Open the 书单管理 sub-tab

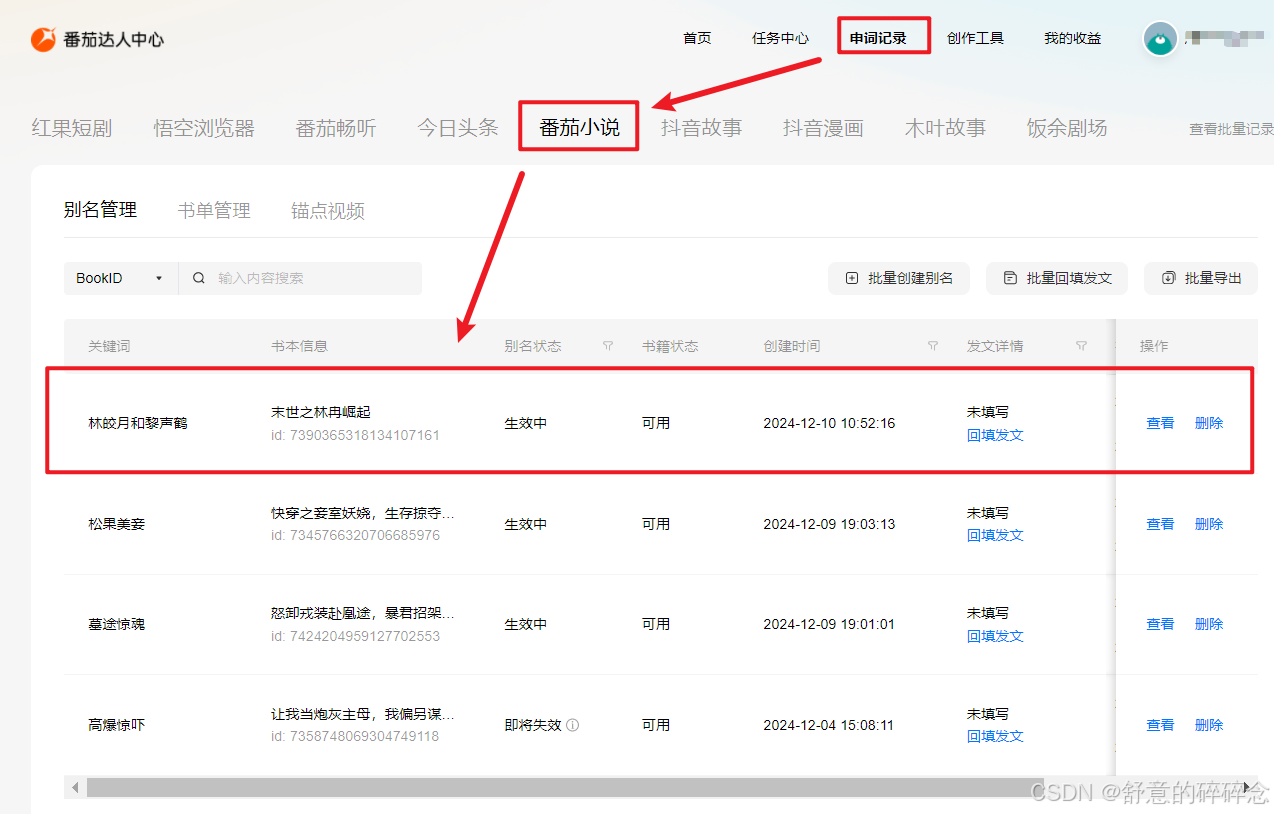(214, 211)
